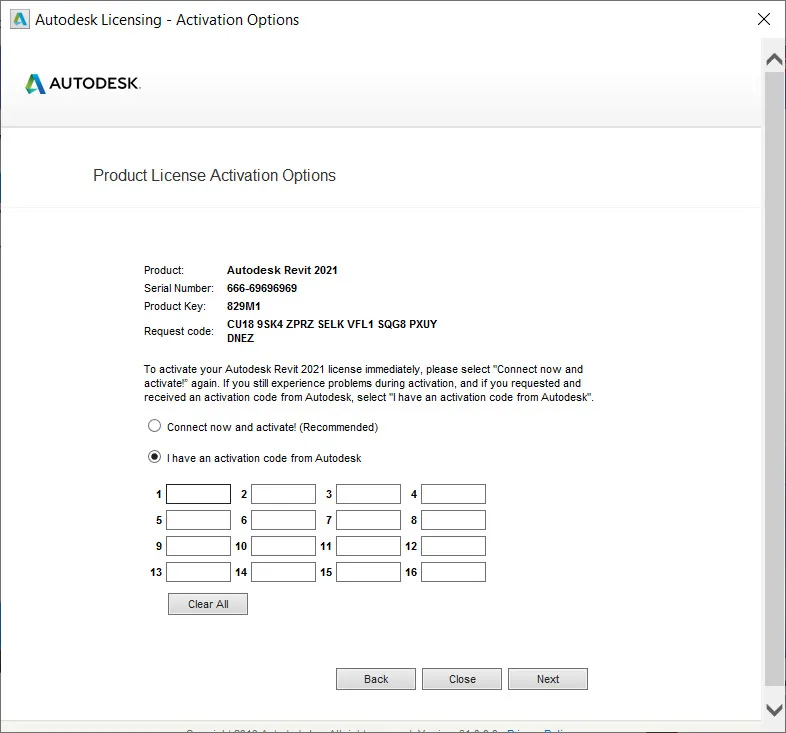
Task: Click activation code field 11
Action: coord(368,546)
